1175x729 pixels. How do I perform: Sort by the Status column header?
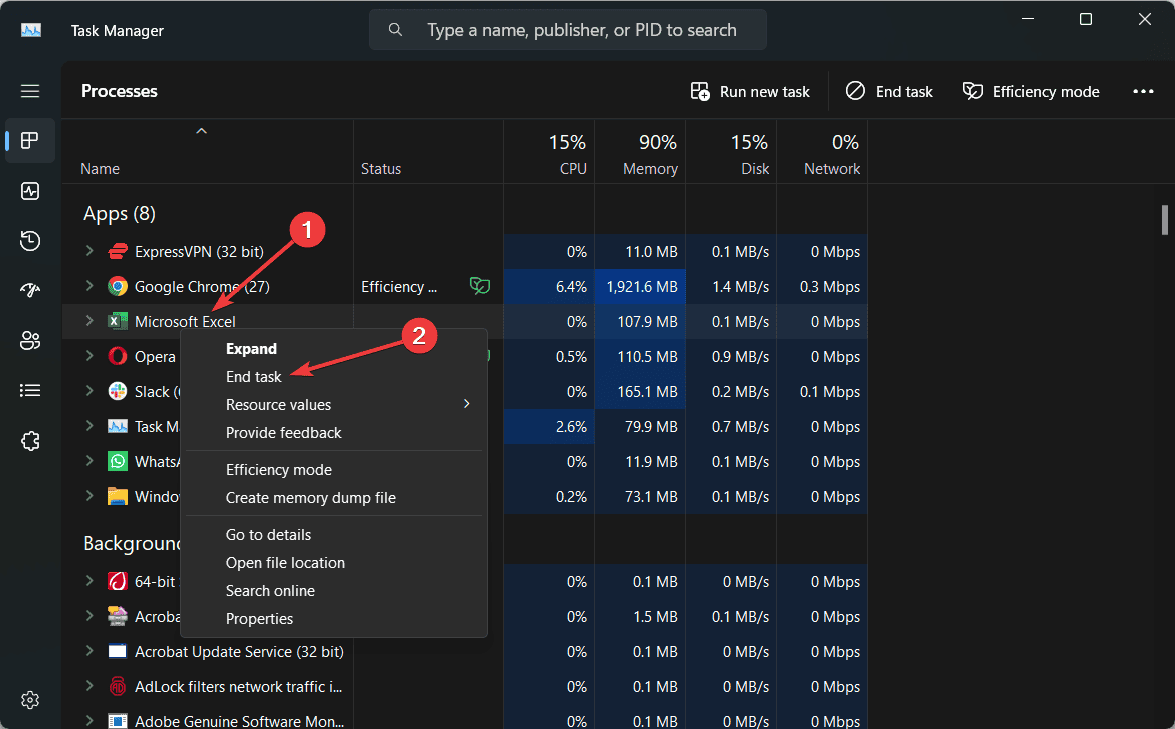coord(429,153)
